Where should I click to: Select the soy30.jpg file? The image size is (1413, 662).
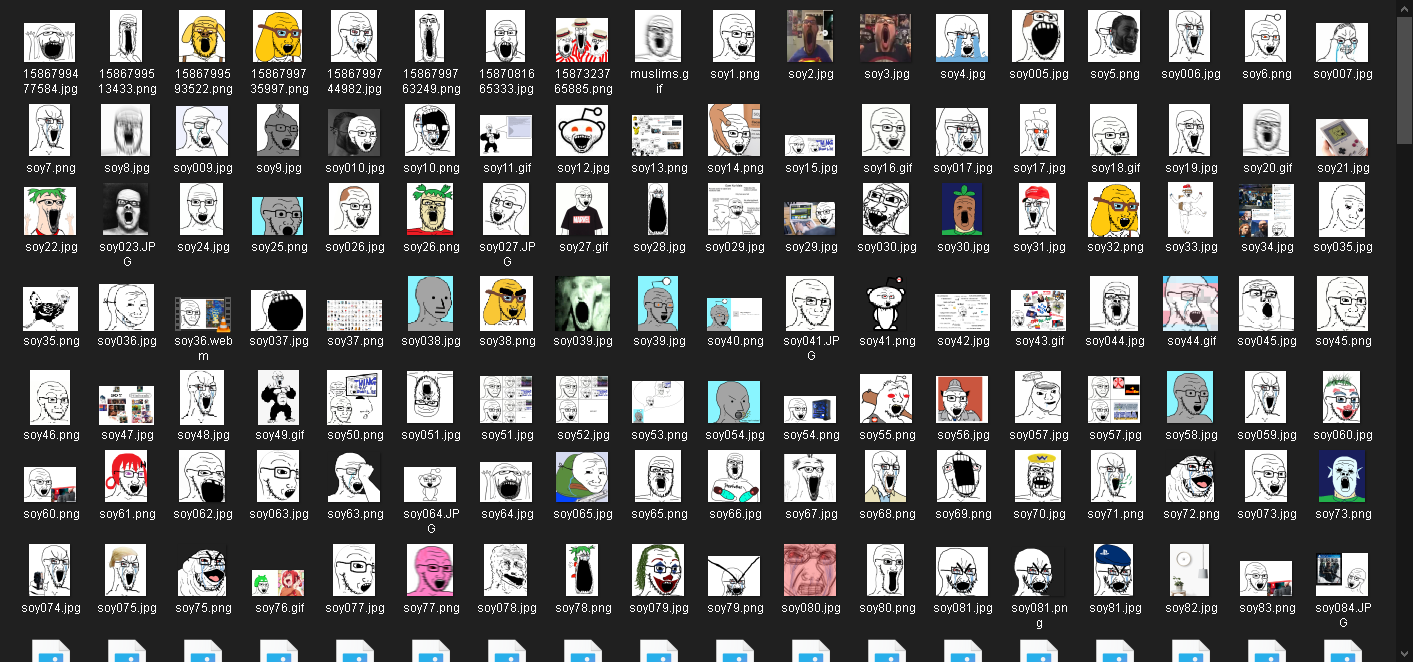coord(962,210)
